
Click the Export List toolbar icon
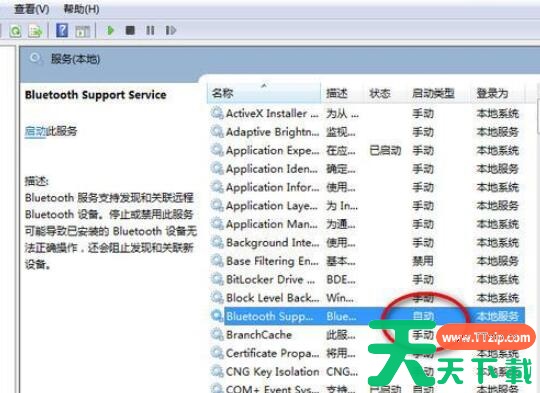(x=35, y=31)
